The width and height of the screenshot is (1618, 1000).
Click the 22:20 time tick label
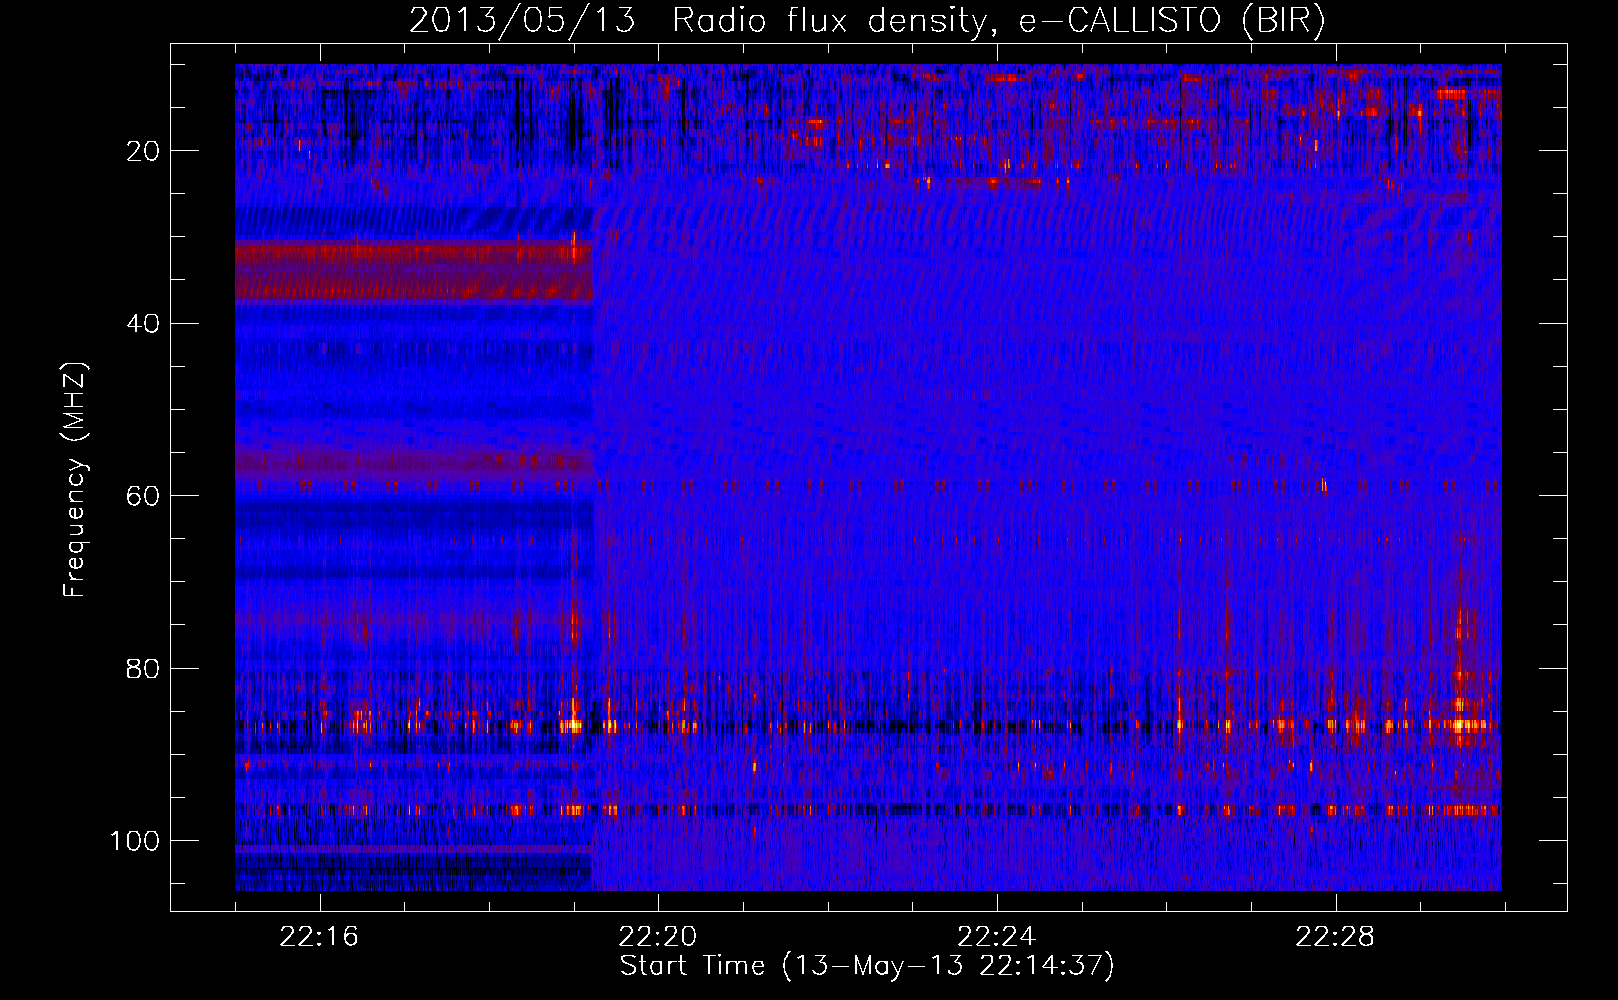click(x=658, y=937)
